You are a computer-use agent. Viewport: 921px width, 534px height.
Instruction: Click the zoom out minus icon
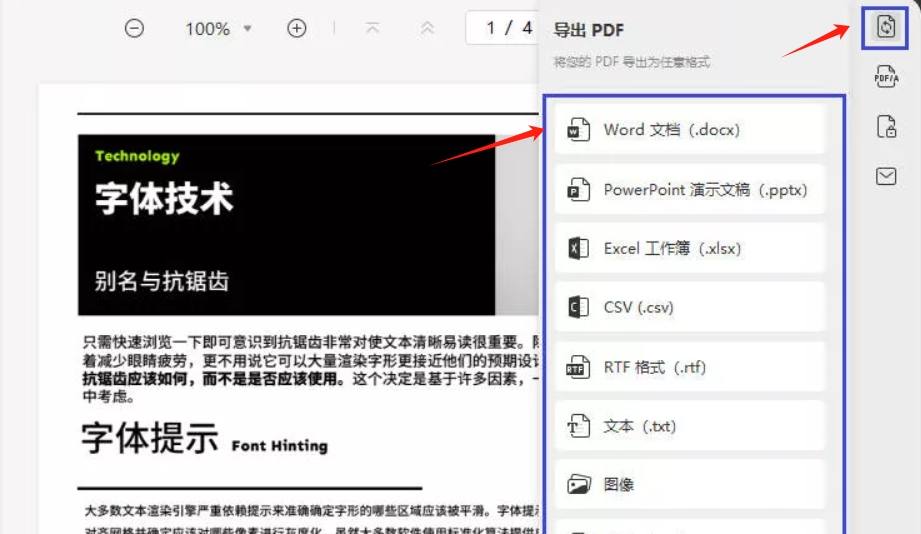pyautogui.click(x=135, y=28)
